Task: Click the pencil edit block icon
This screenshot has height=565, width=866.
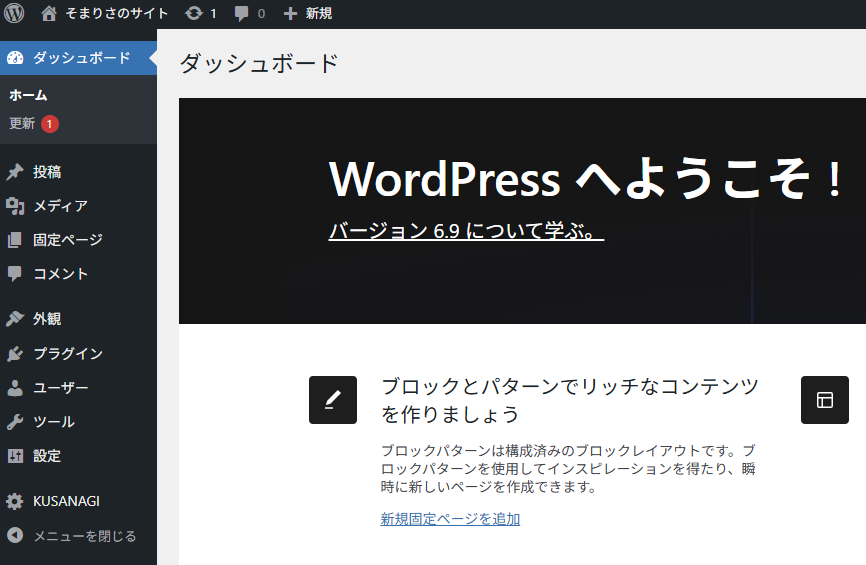Action: 333,400
